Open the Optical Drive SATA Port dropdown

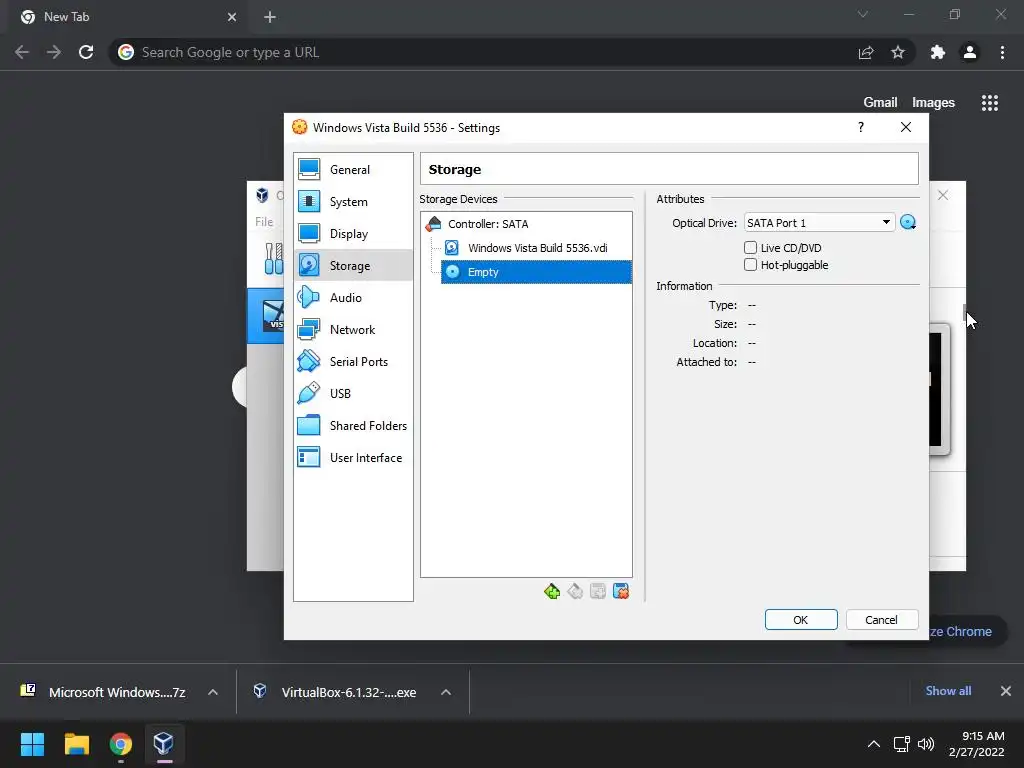point(819,223)
